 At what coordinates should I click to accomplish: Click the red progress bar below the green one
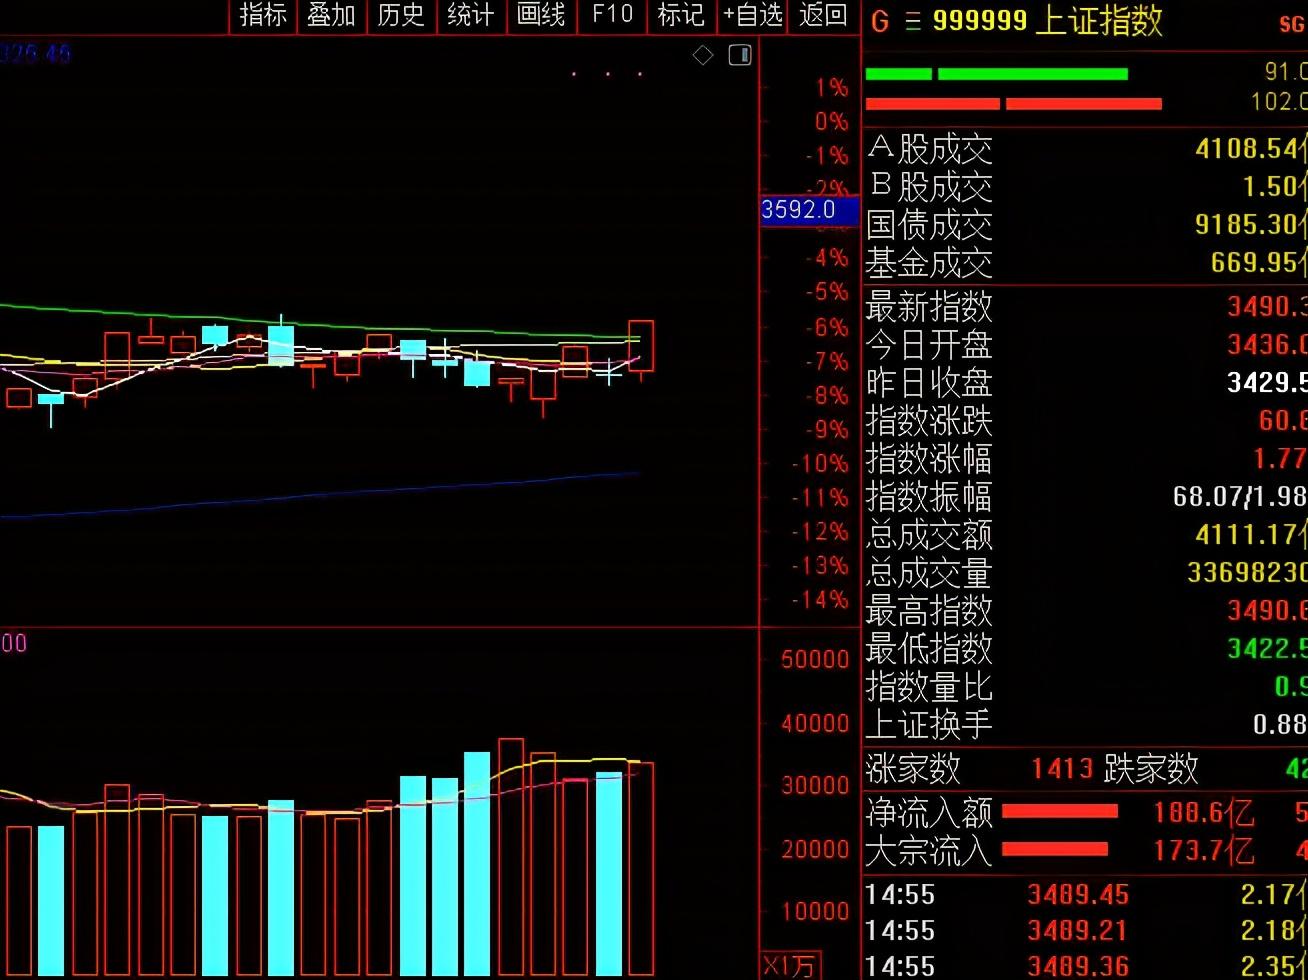click(1013, 104)
